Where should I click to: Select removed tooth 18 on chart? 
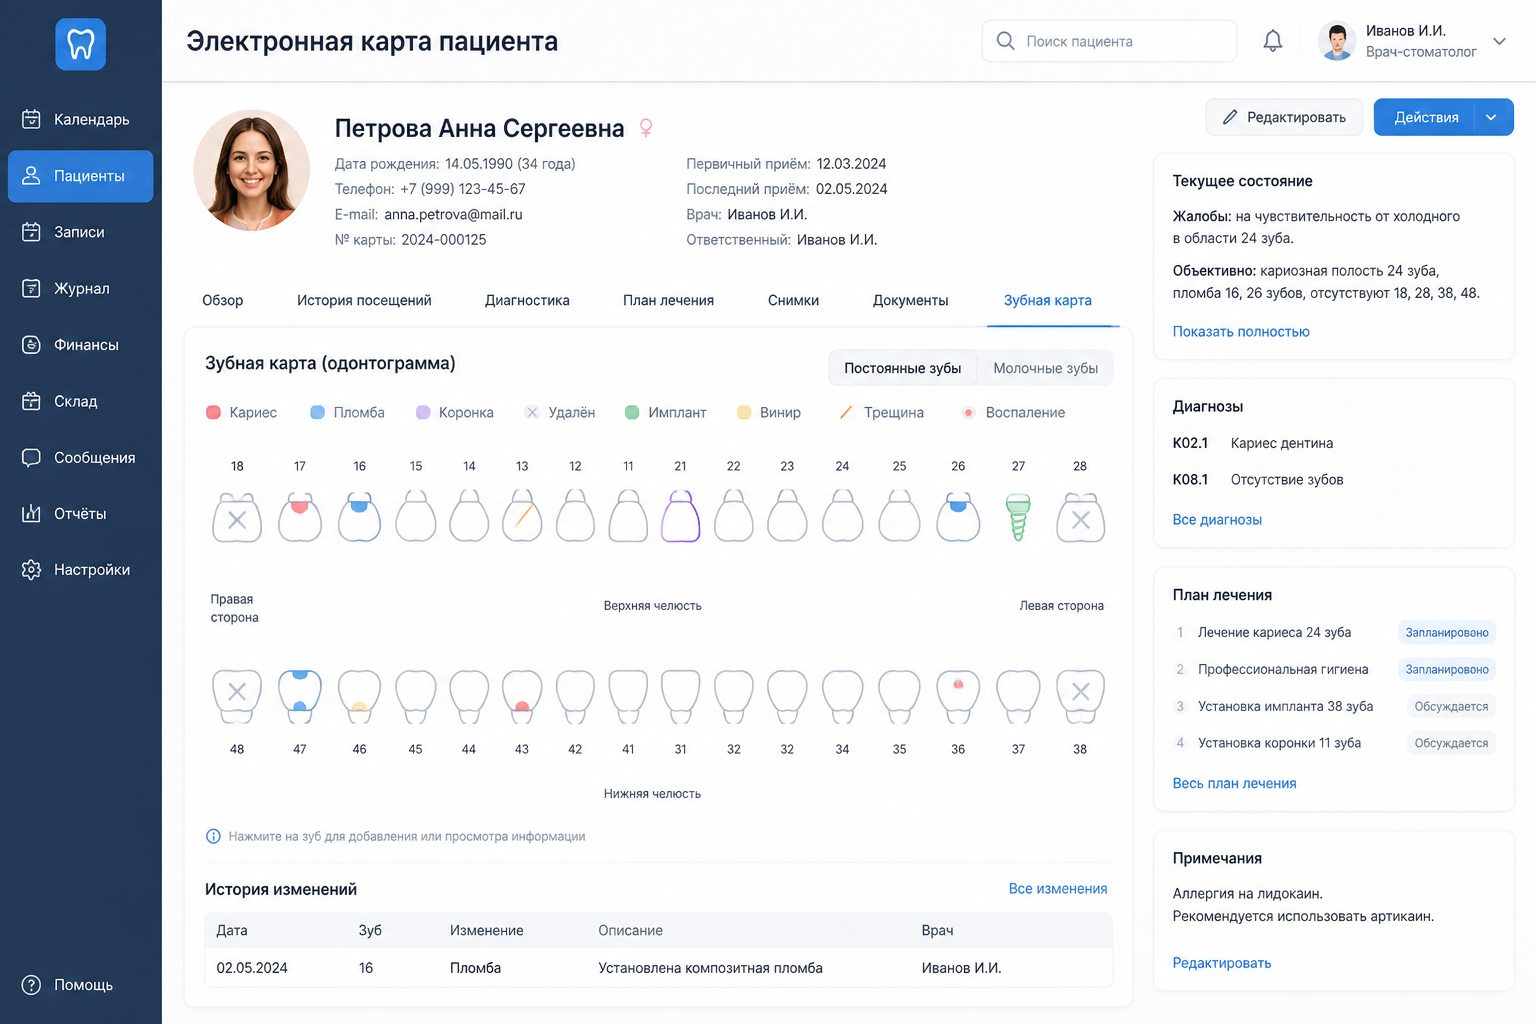(x=237, y=516)
